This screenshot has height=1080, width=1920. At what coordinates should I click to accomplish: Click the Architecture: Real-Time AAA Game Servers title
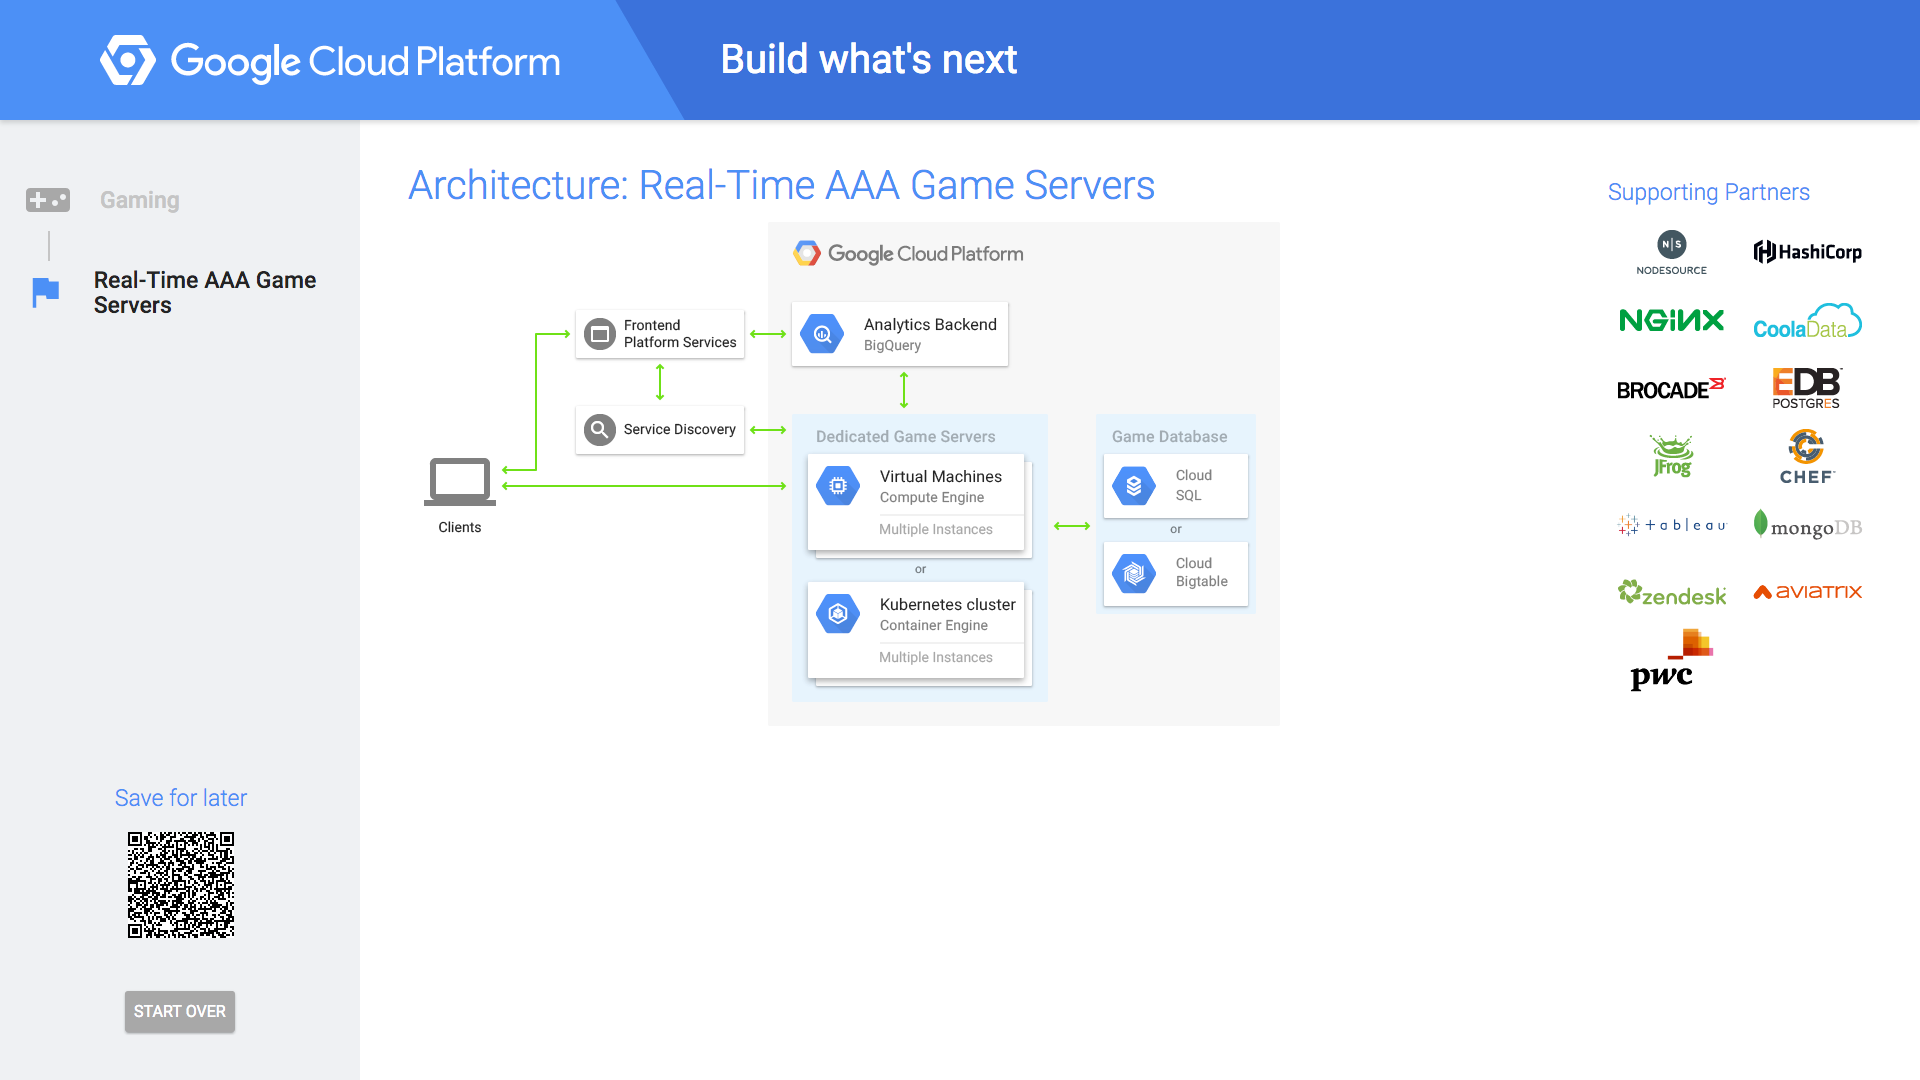pyautogui.click(x=782, y=185)
